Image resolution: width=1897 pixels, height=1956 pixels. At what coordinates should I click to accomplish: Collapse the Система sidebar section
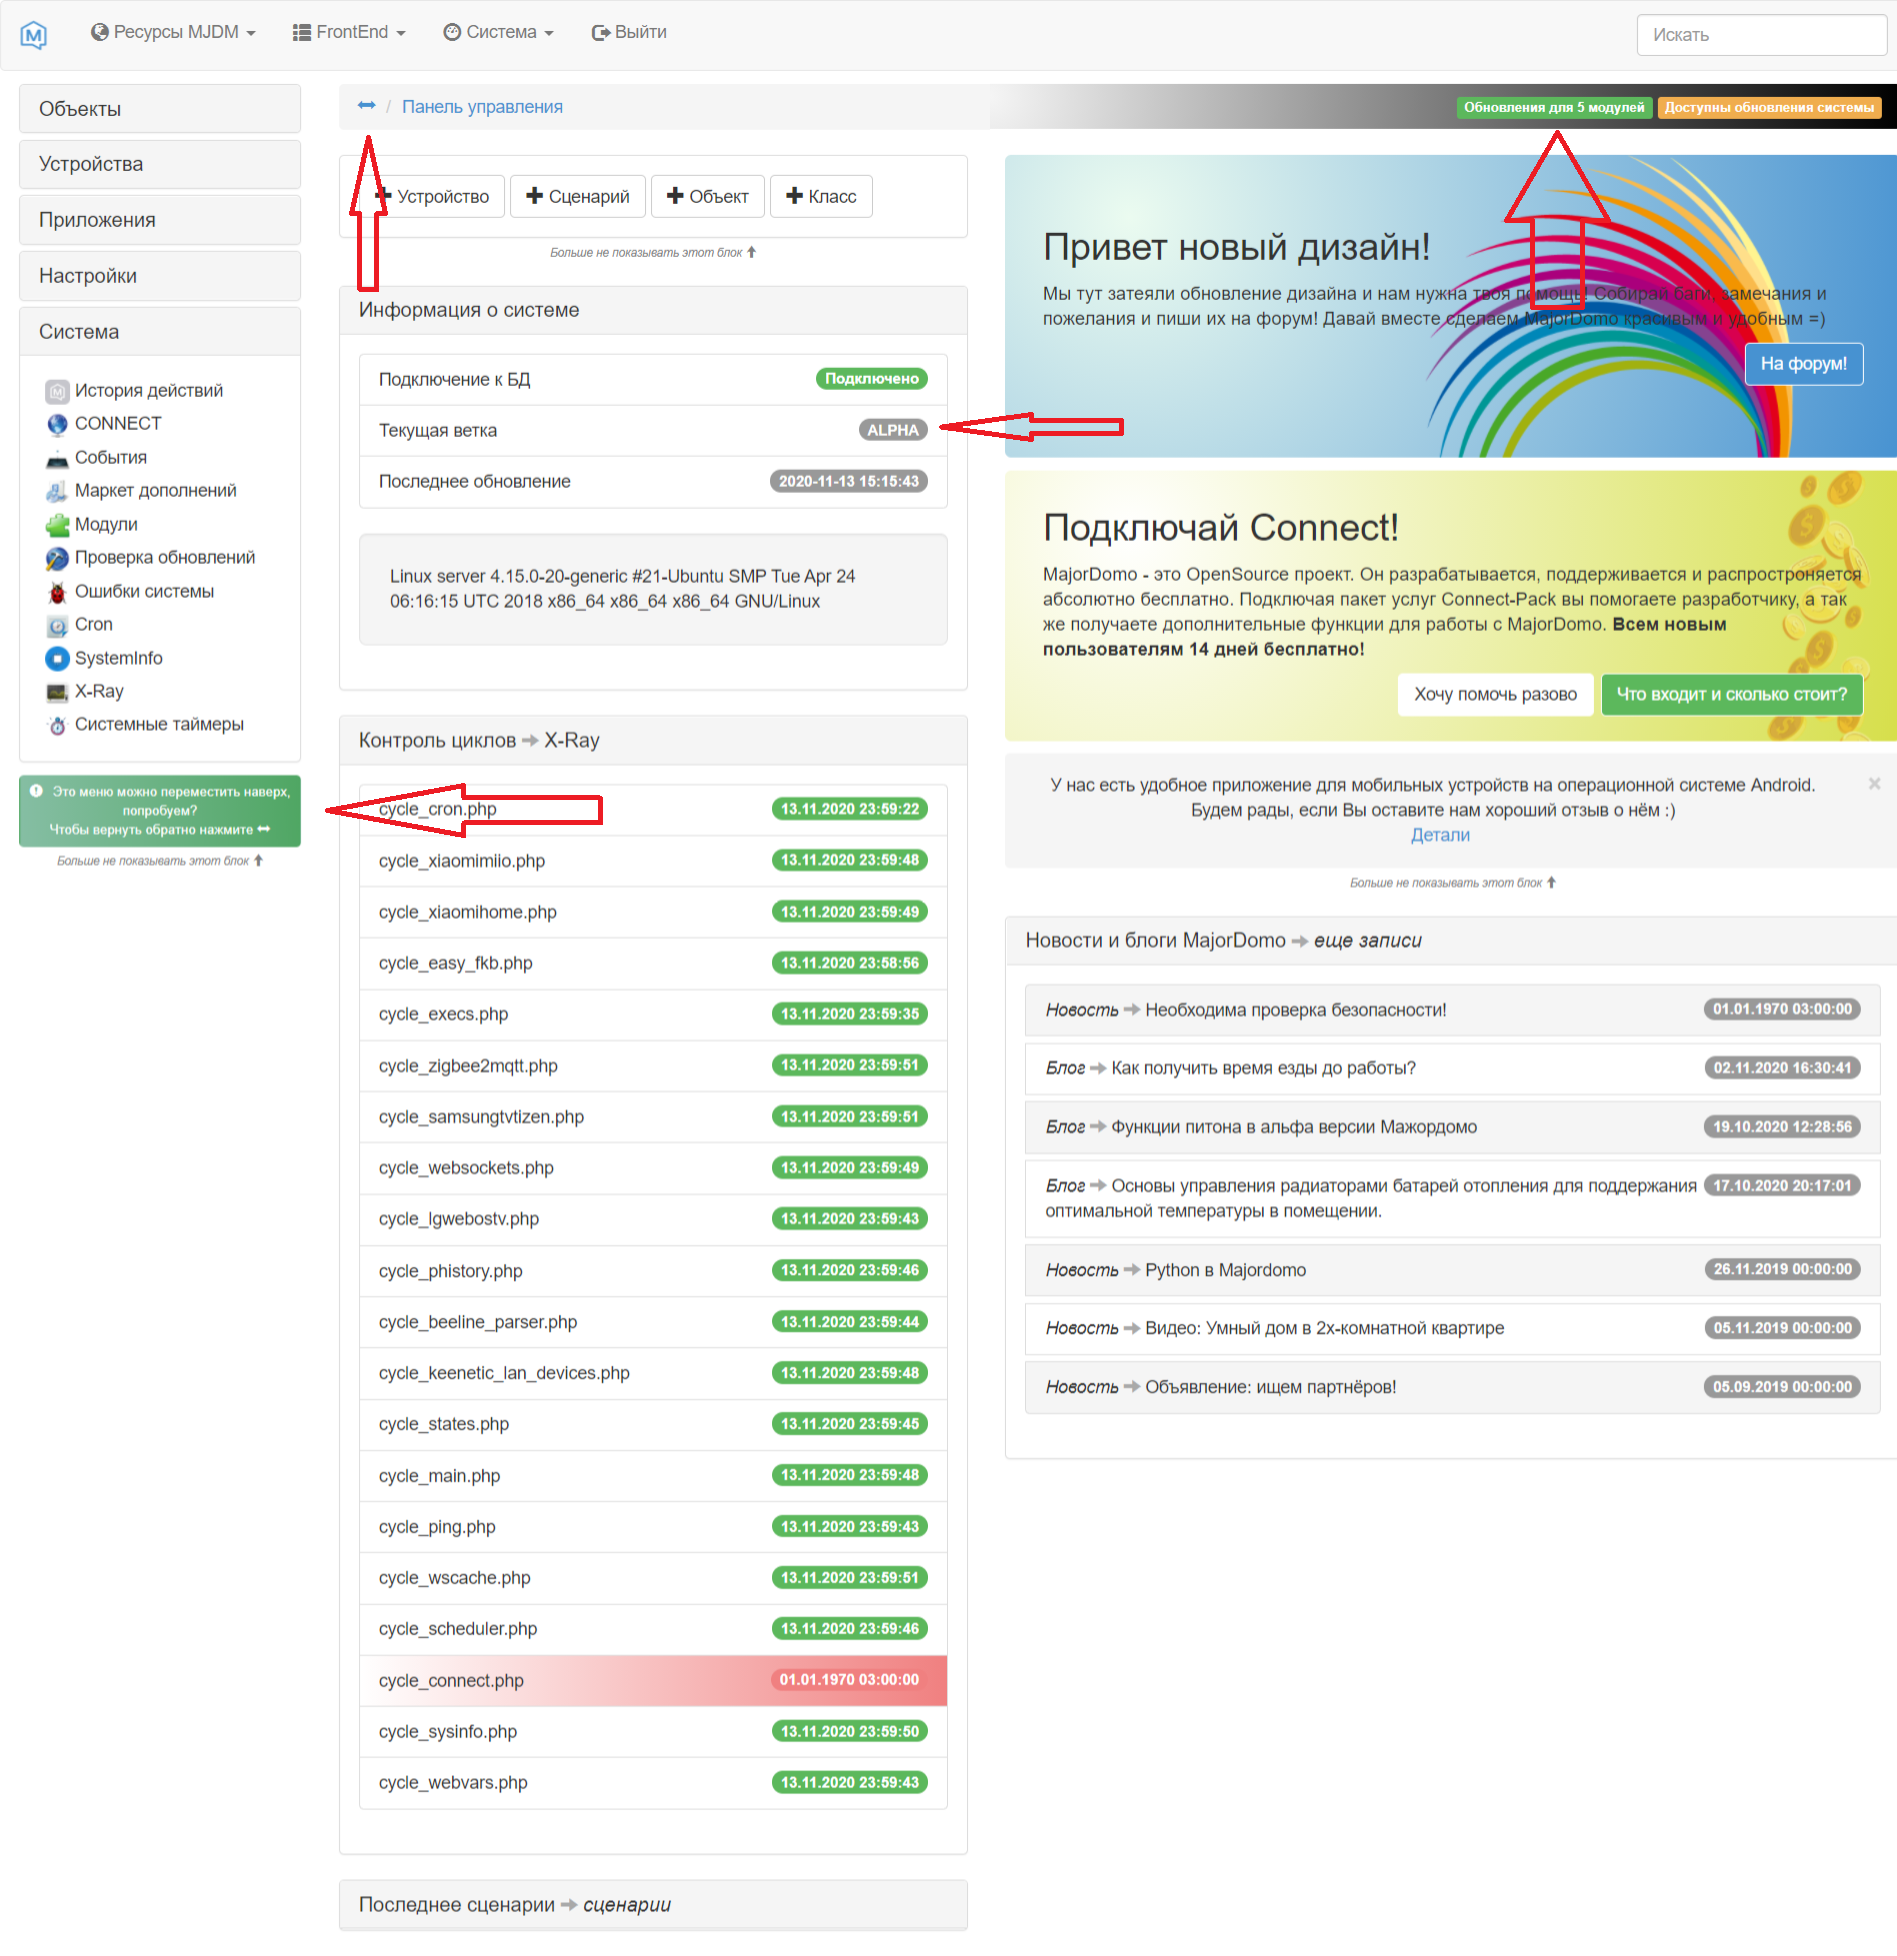point(160,332)
